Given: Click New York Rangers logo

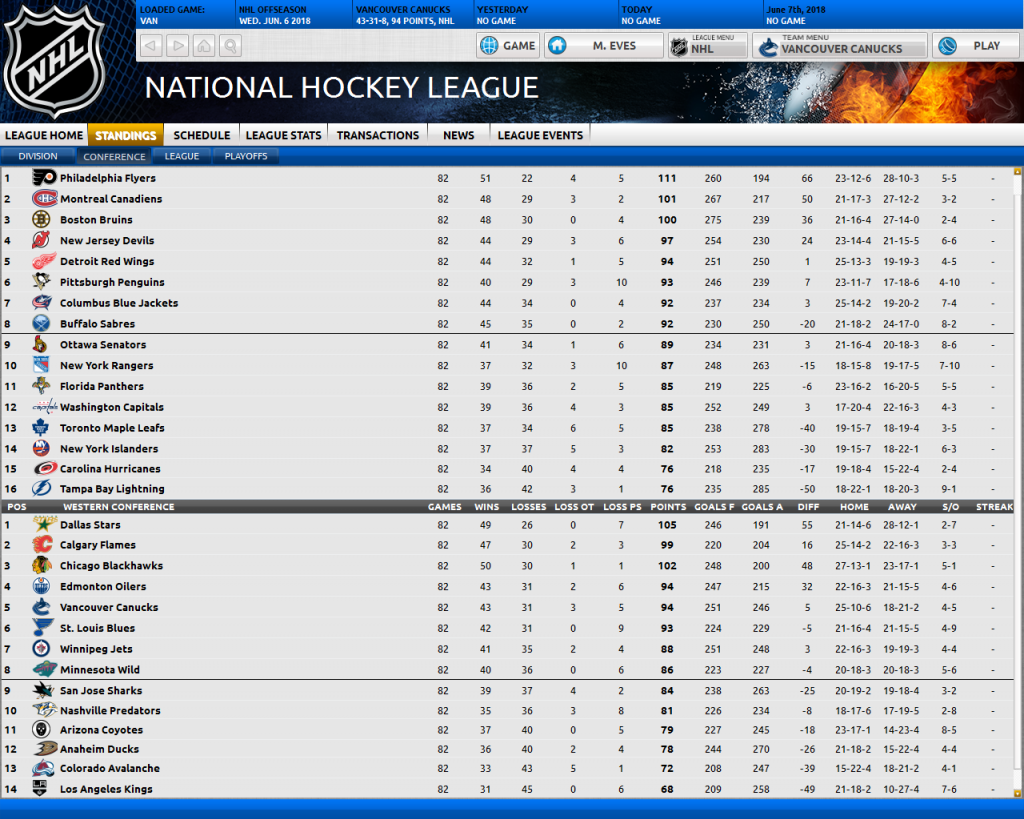Looking at the screenshot, I should tap(41, 365).
